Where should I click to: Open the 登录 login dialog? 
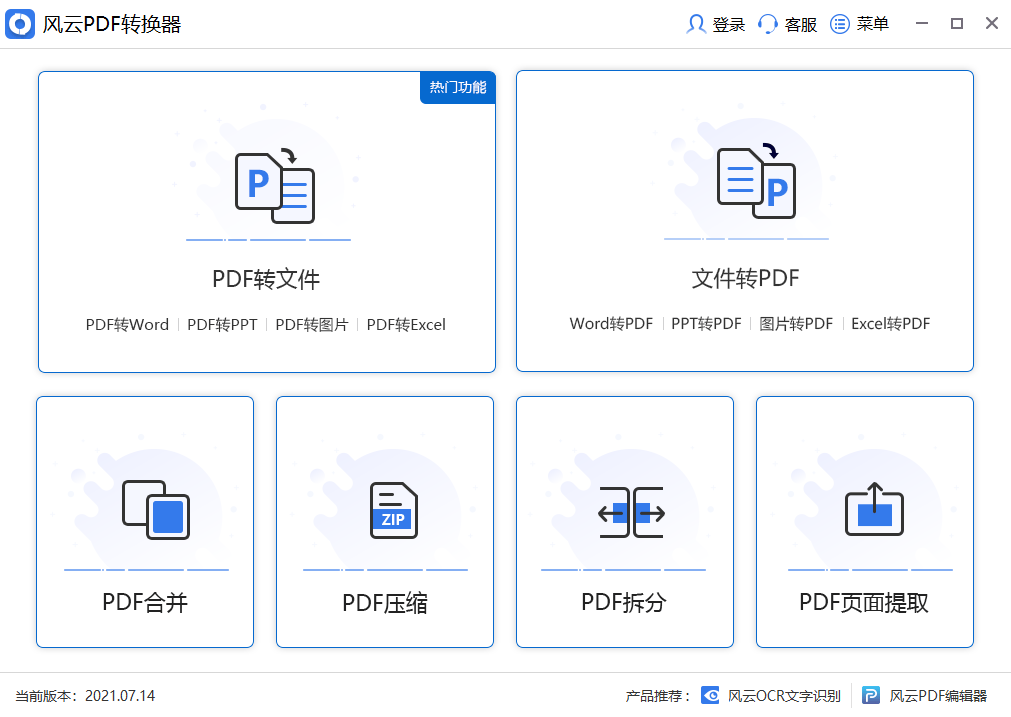714,23
